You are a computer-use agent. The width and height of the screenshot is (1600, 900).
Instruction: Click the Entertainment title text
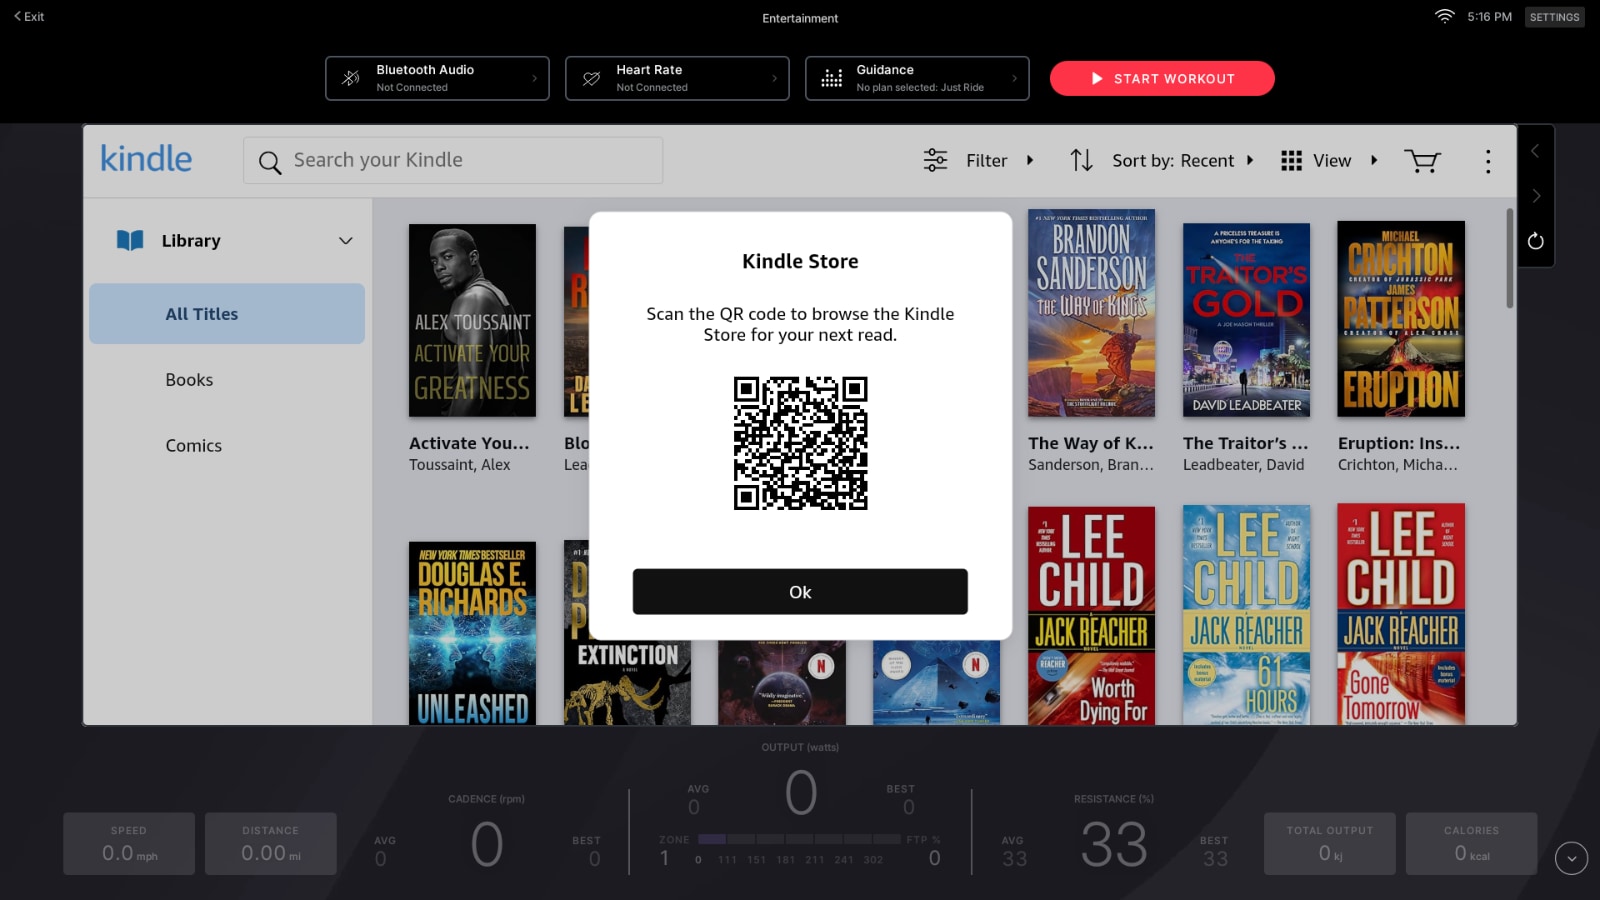(800, 18)
